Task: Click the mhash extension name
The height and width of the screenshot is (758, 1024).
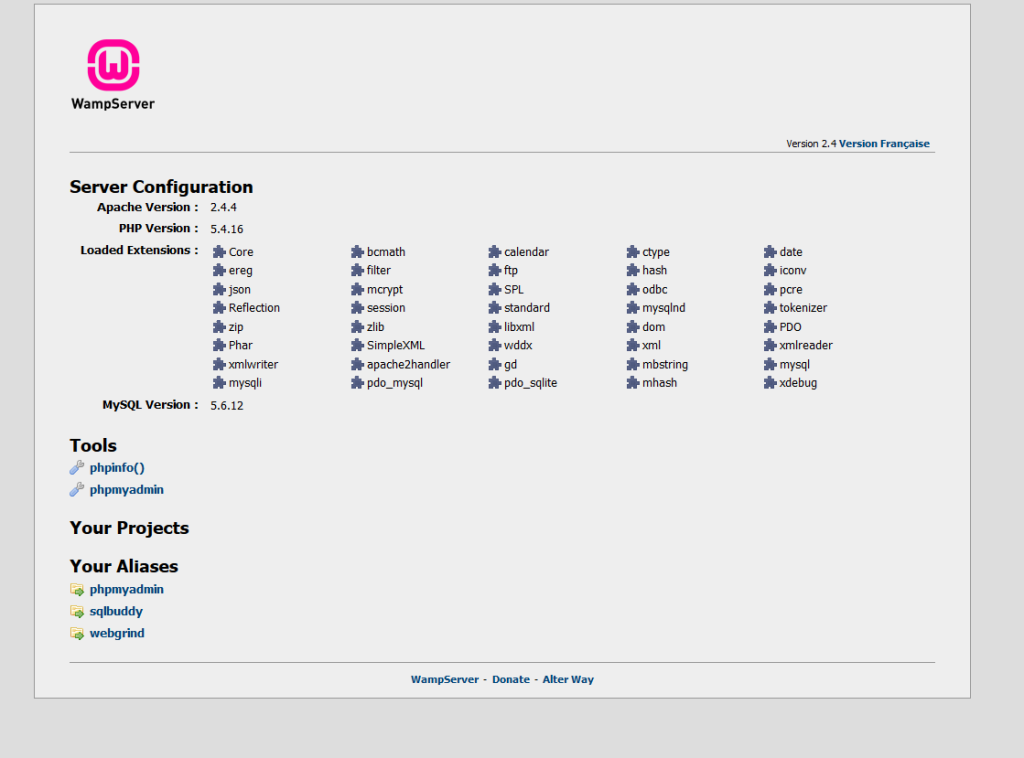Action: point(660,383)
